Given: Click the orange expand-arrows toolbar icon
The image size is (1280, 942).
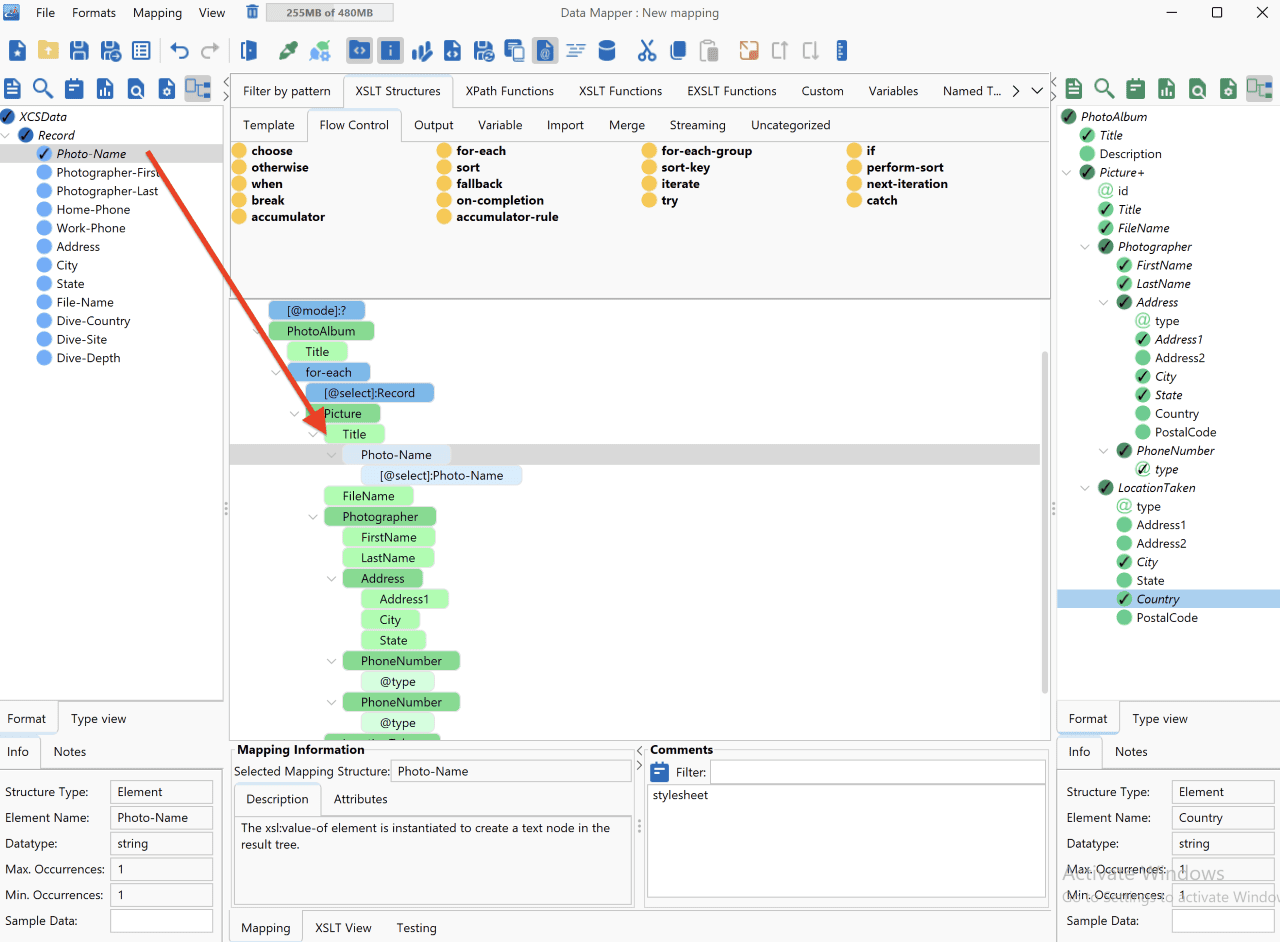Looking at the screenshot, I should pyautogui.click(x=749, y=50).
